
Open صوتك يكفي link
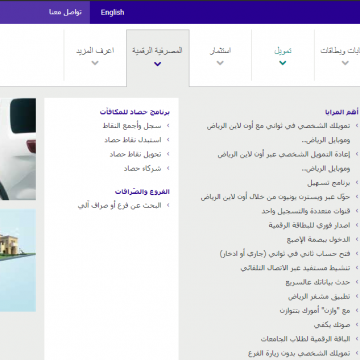tap(332, 325)
